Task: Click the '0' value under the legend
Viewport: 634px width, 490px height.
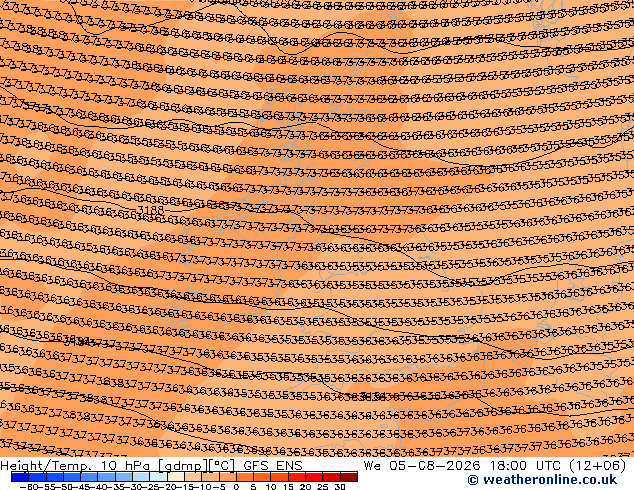Action: coord(237,487)
